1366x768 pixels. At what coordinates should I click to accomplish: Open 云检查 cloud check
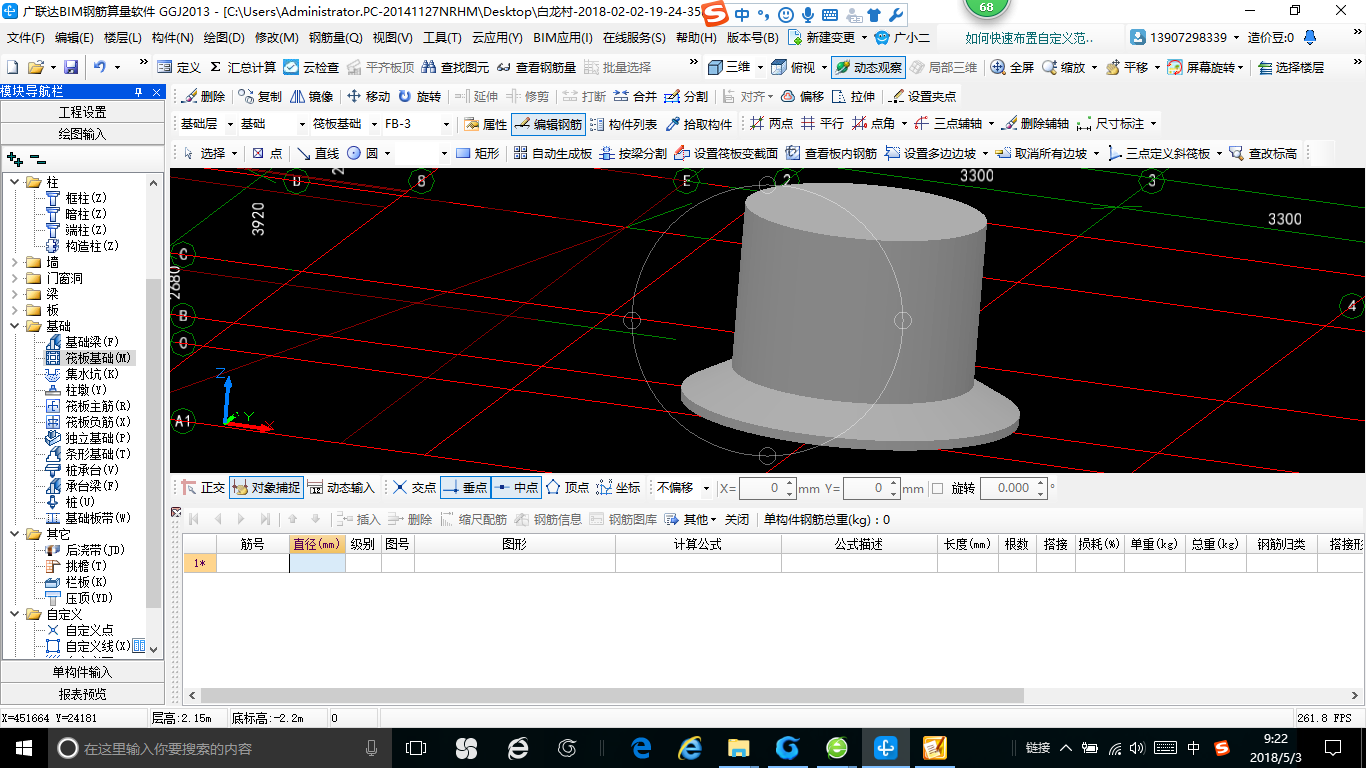[x=311, y=67]
